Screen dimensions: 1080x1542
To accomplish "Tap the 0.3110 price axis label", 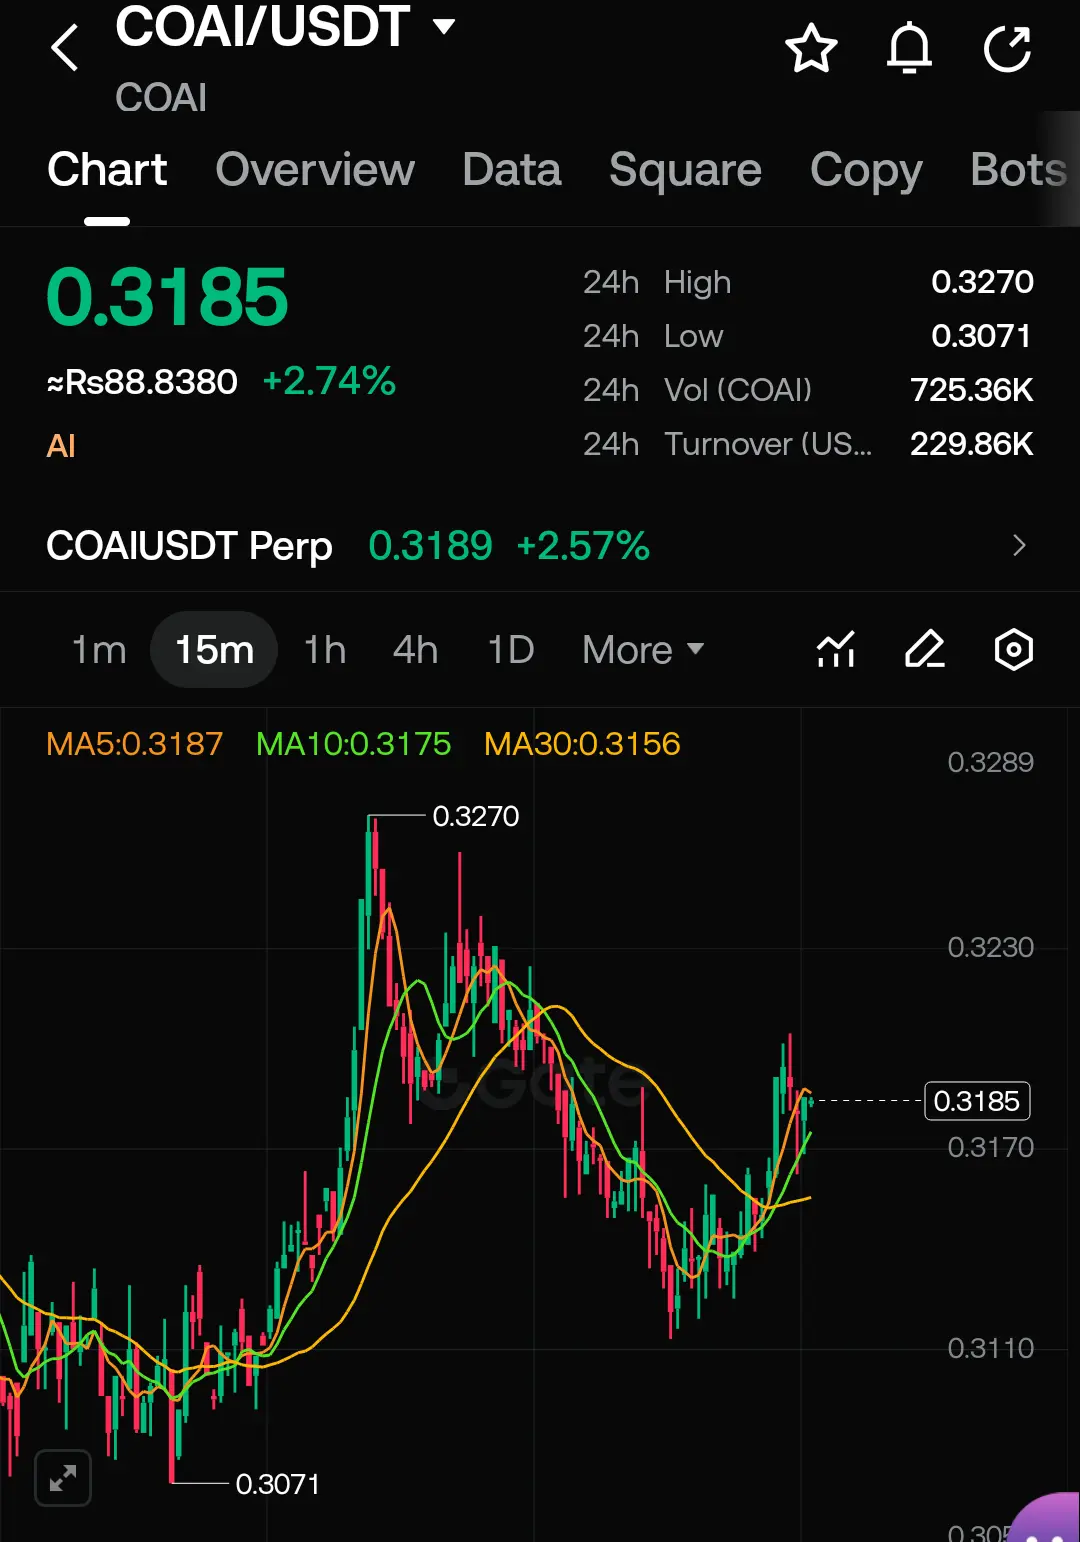I will (x=990, y=1348).
